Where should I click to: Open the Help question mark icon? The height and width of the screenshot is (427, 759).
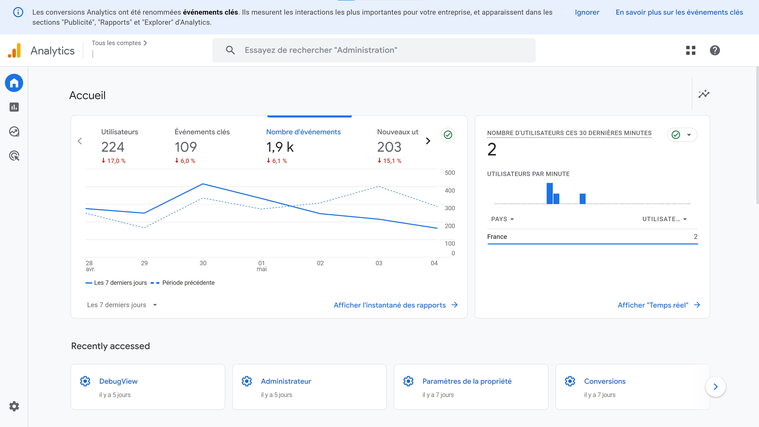click(x=715, y=50)
